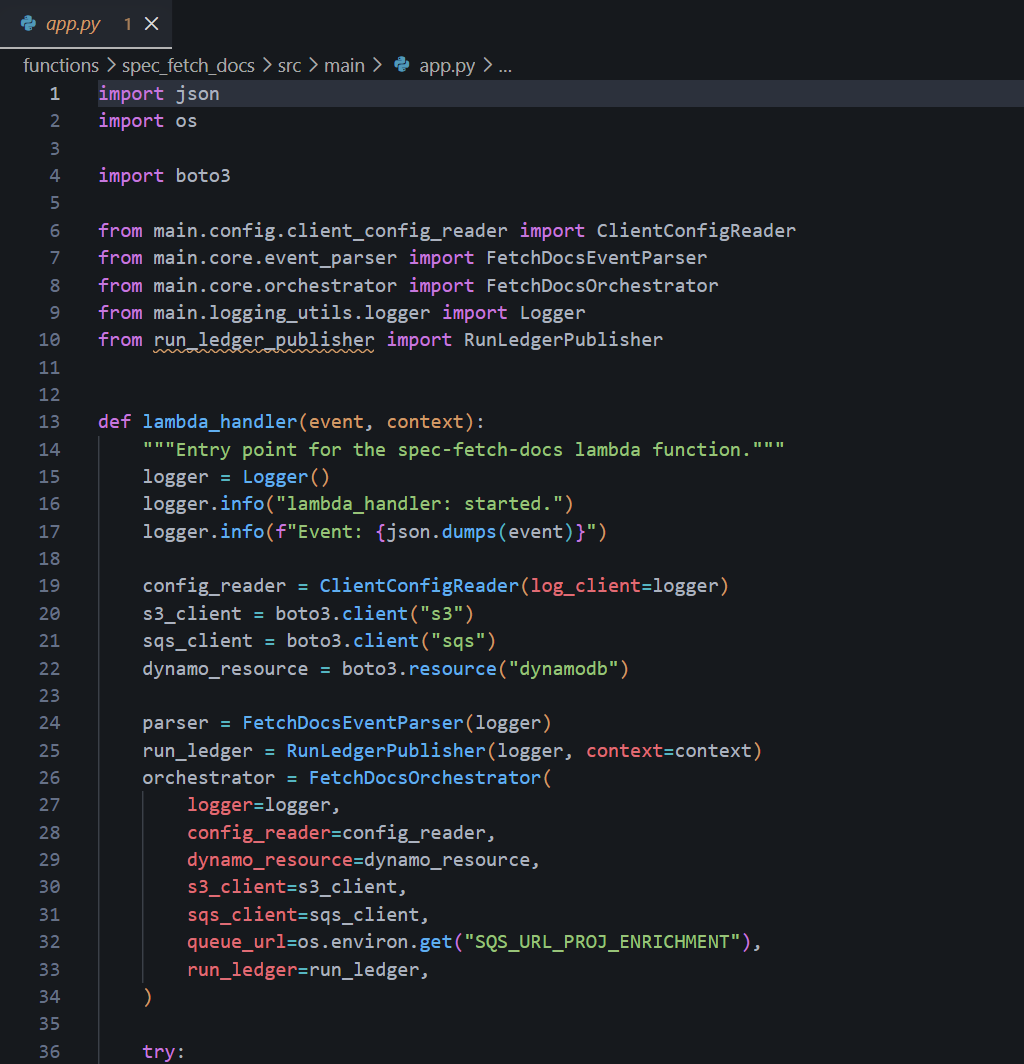The image size is (1024, 1064).
Task: Click 'dumps' in json.dumps on line 17
Action: [x=469, y=532]
